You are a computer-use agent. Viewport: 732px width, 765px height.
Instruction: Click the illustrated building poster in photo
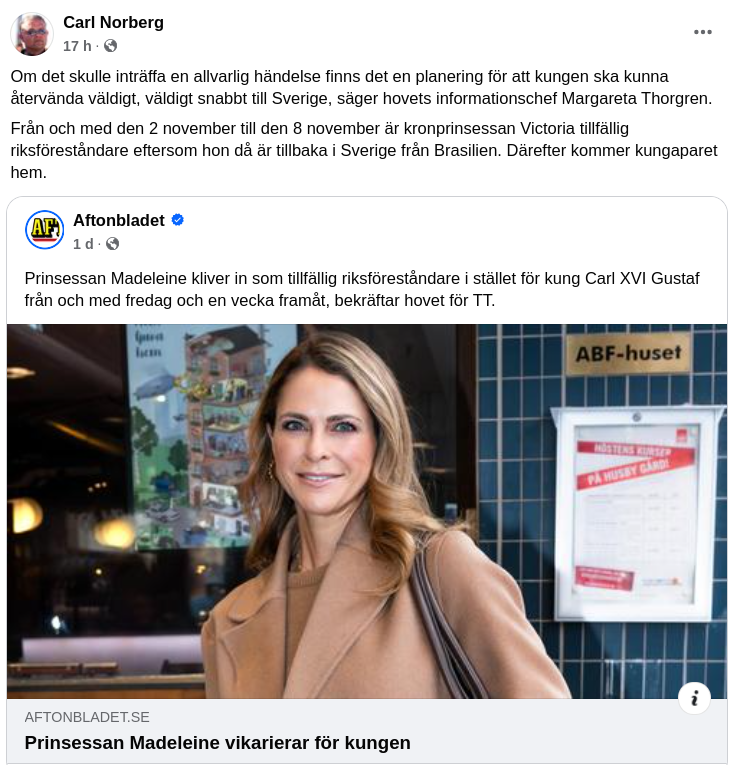[211, 436]
